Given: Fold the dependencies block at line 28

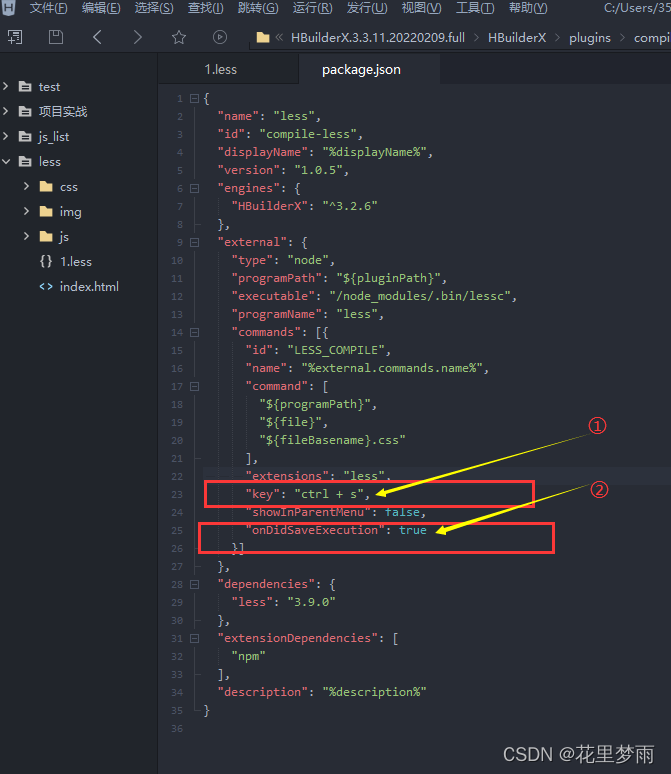Looking at the screenshot, I should pos(195,584).
